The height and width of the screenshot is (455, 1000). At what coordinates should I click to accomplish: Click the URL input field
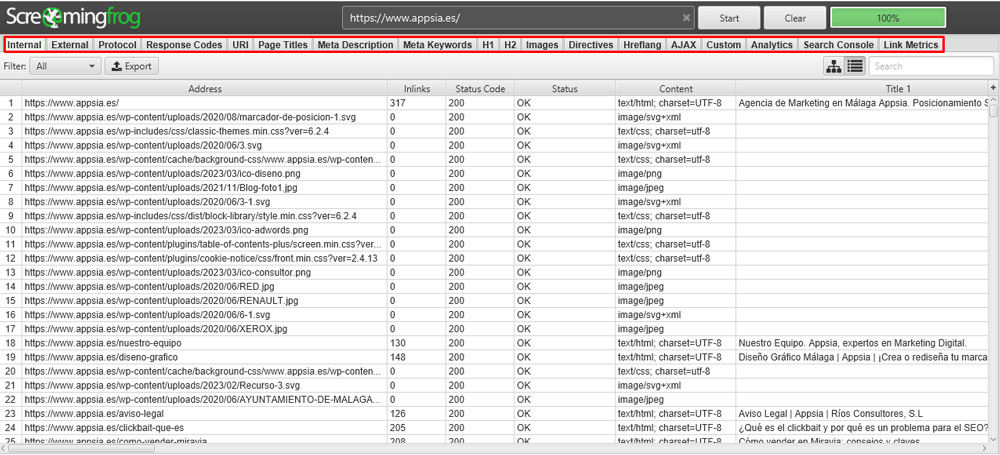(x=518, y=18)
